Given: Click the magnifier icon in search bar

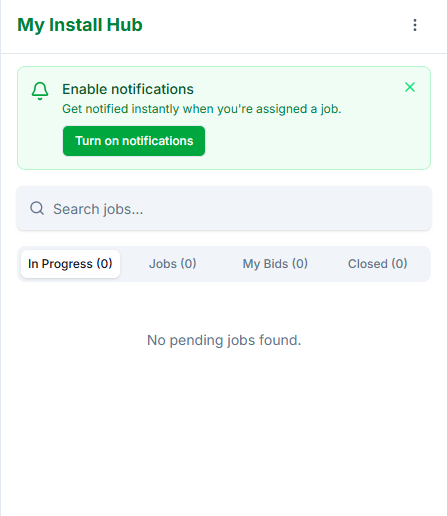Looking at the screenshot, I should [37, 208].
